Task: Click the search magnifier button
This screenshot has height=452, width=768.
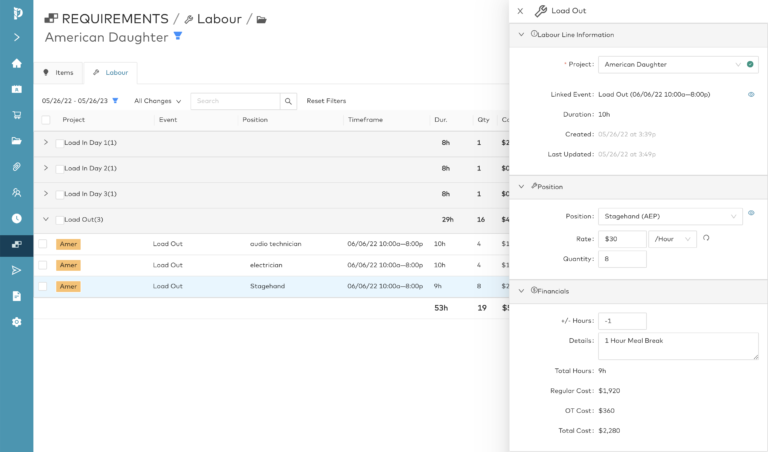Action: point(288,101)
